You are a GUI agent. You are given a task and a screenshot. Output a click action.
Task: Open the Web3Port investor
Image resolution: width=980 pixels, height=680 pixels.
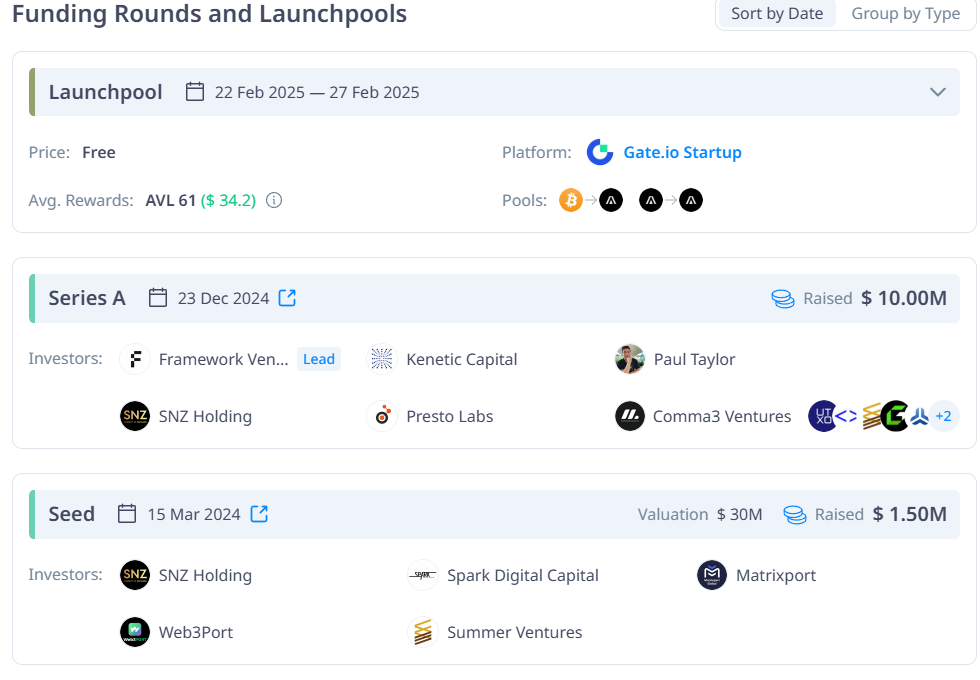196,632
